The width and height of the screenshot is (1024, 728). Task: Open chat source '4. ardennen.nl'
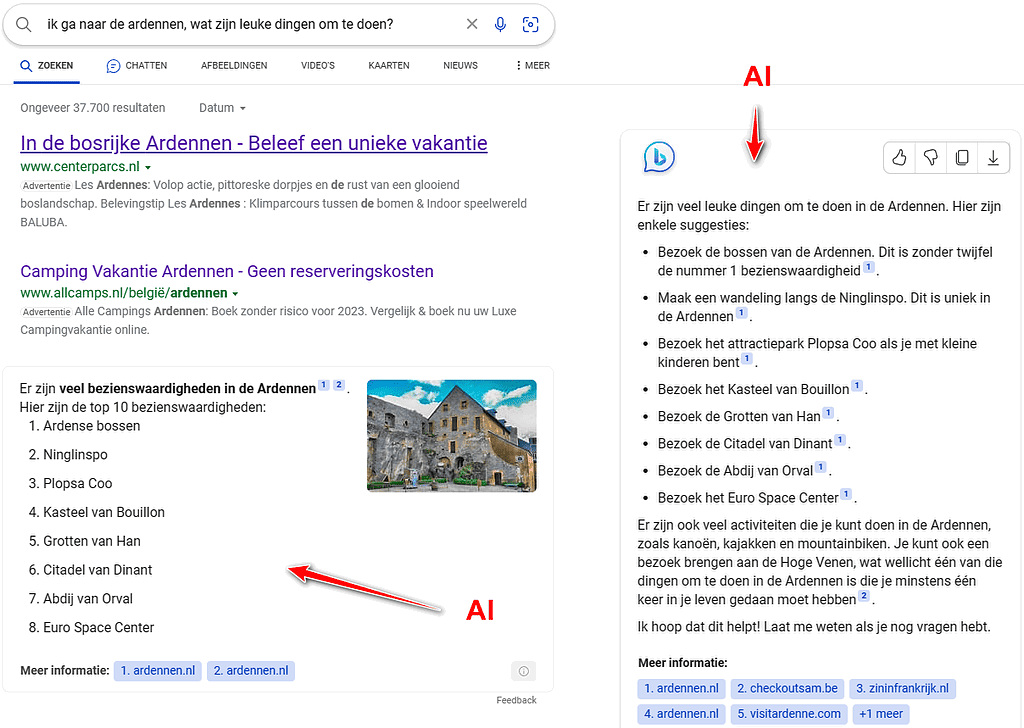[x=681, y=714]
